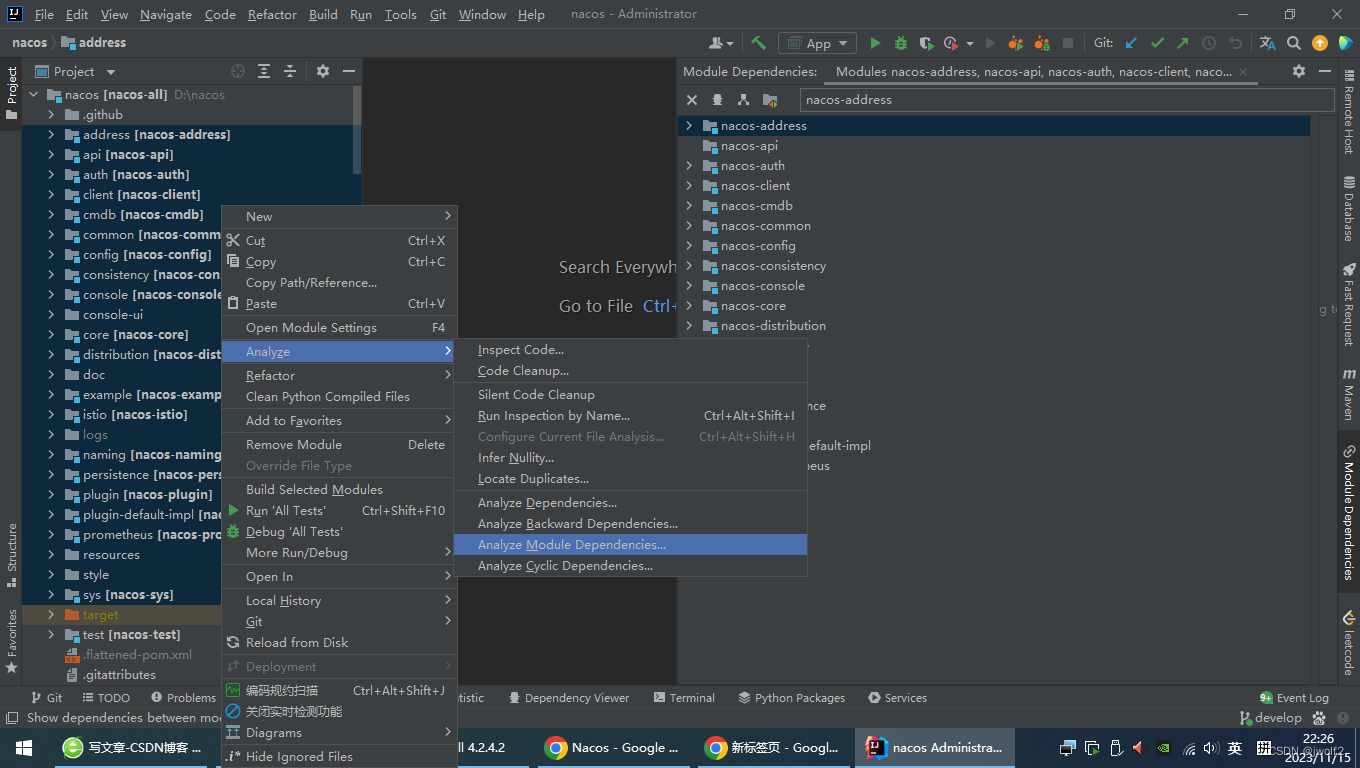
Task: Click the Windows Start button
Action: click(x=24, y=747)
